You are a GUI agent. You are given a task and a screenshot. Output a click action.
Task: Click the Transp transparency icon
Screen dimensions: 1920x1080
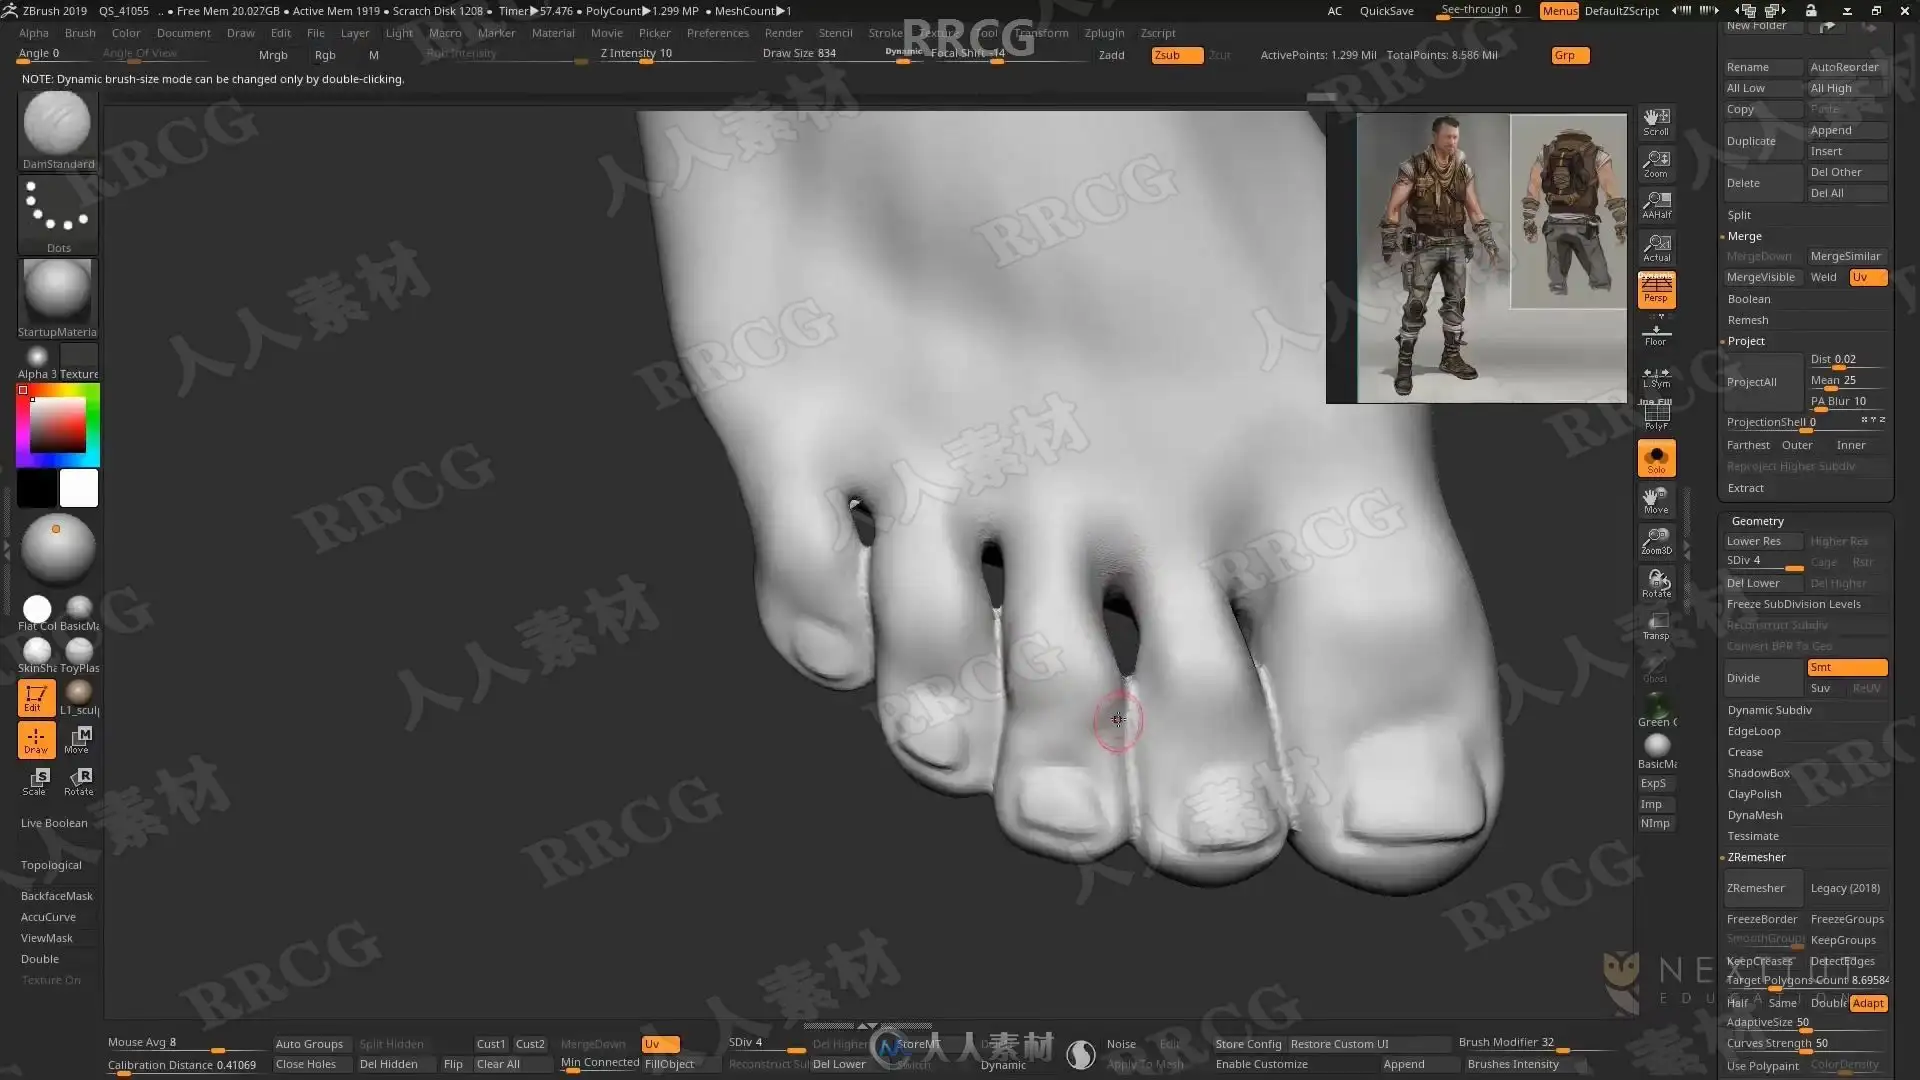pos(1656,626)
